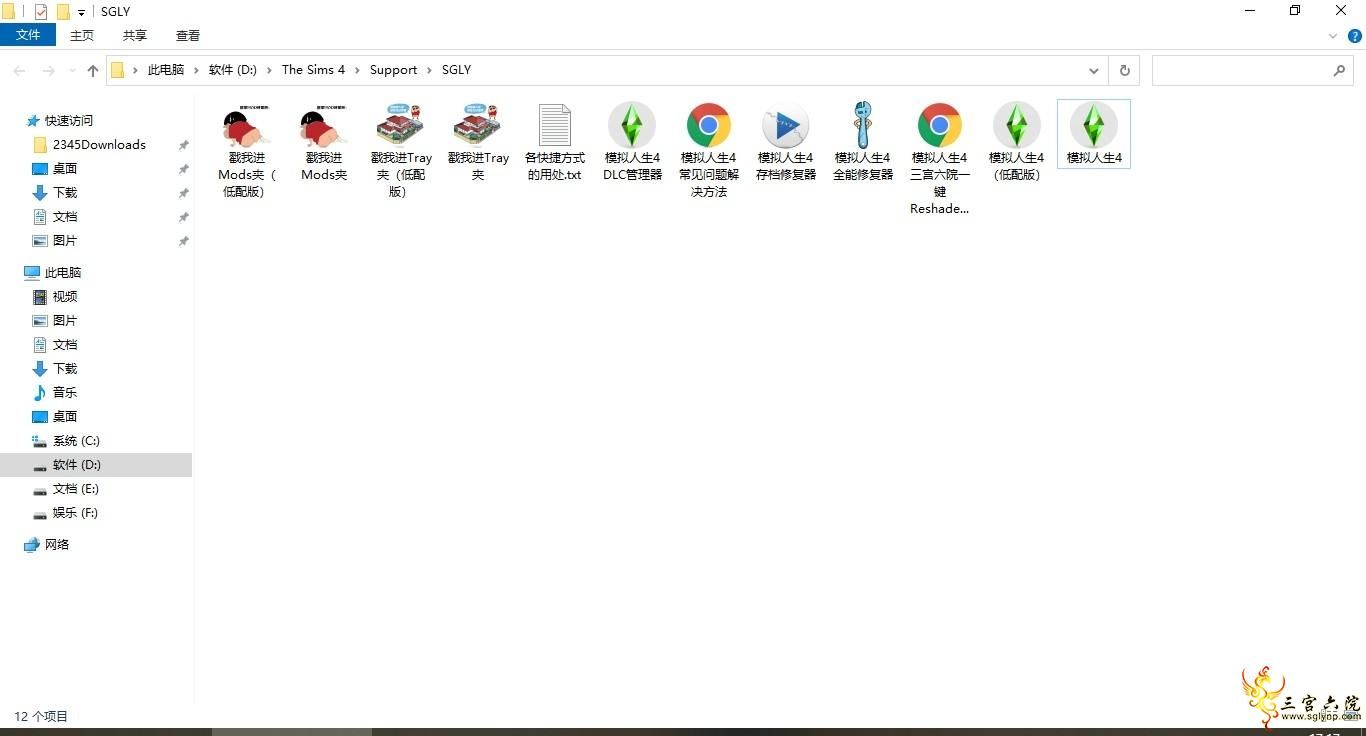Click the Up one level arrow
The height and width of the screenshot is (736, 1366).
(x=93, y=71)
